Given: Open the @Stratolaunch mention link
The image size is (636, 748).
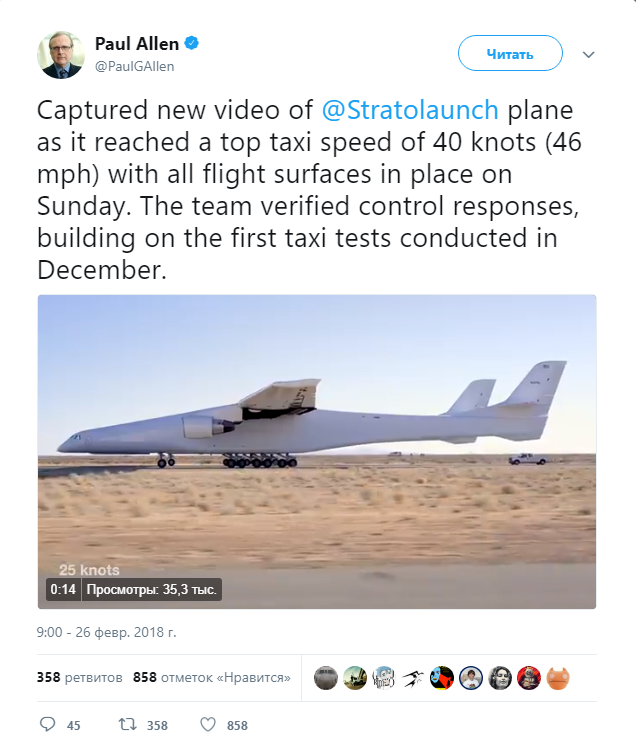Looking at the screenshot, I should (389, 109).
